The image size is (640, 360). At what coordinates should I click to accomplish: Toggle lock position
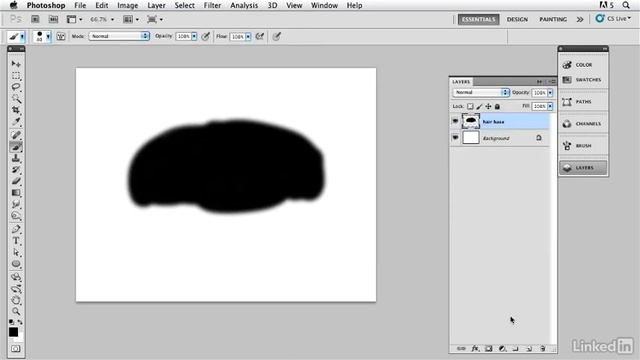(x=488, y=107)
